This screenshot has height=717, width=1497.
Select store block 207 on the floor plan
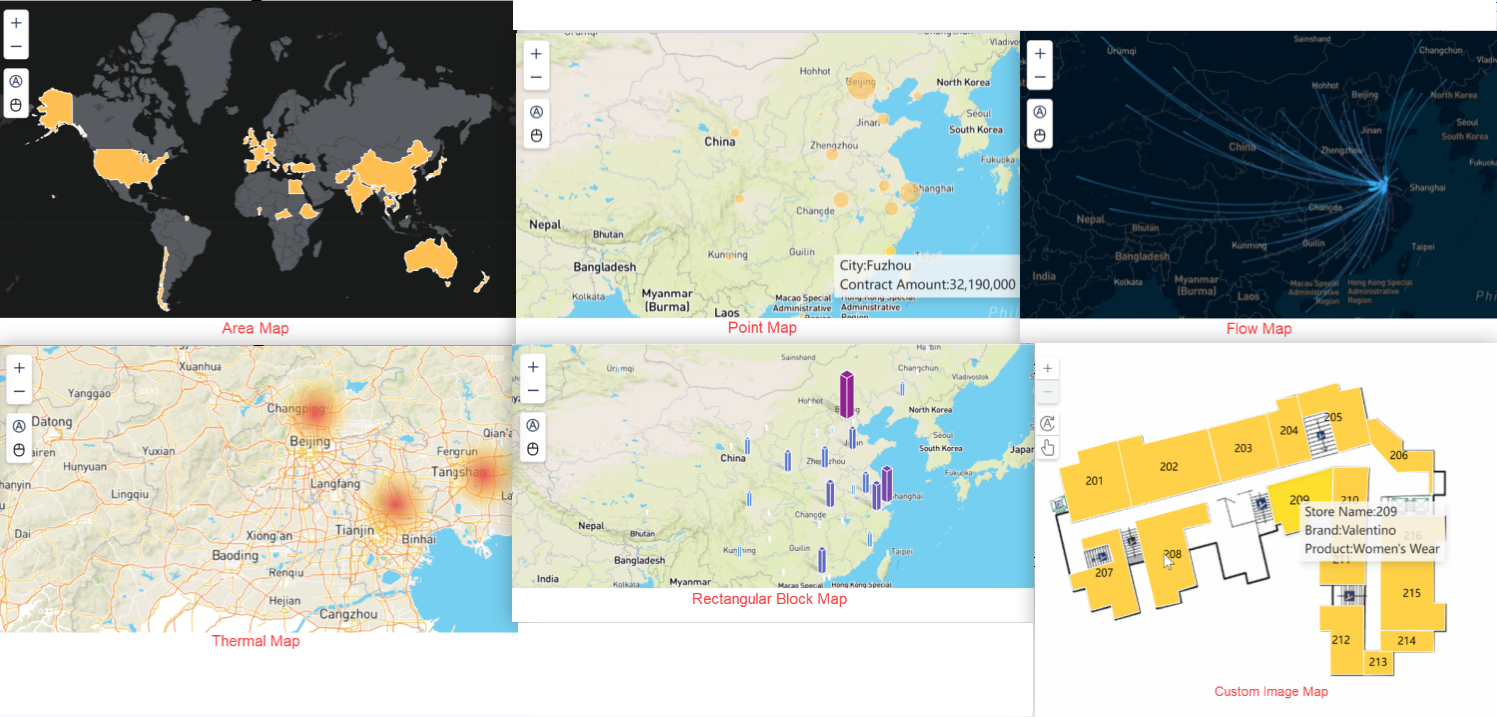pyautogui.click(x=1104, y=573)
